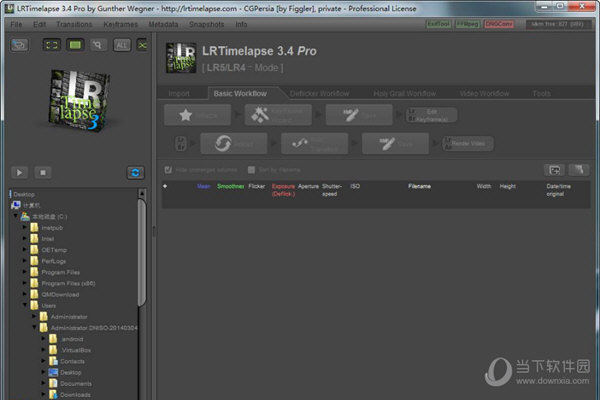The image size is (600, 400).
Task: Open the Keyframes Wizard magic wand button
Action: (x=278, y=115)
